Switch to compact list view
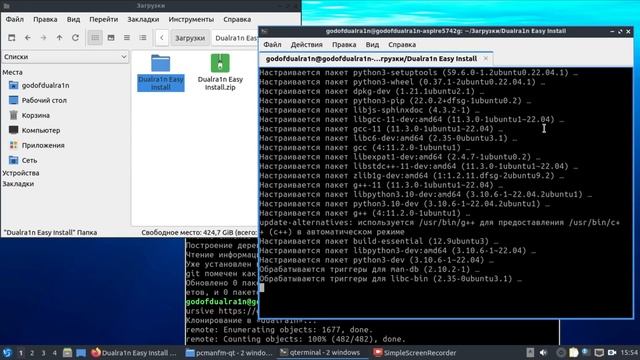 click(127, 38)
